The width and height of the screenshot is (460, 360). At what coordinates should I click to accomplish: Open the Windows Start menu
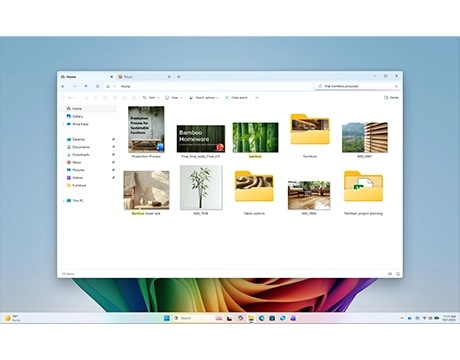point(167,318)
